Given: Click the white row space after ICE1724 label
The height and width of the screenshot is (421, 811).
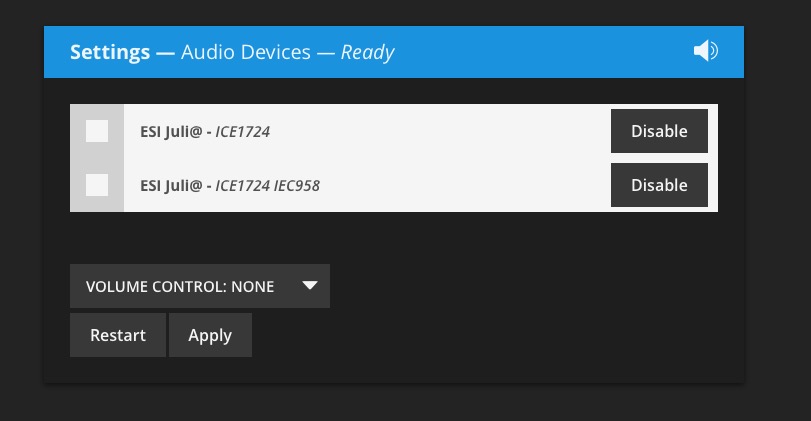Looking at the screenshot, I should click(x=440, y=131).
